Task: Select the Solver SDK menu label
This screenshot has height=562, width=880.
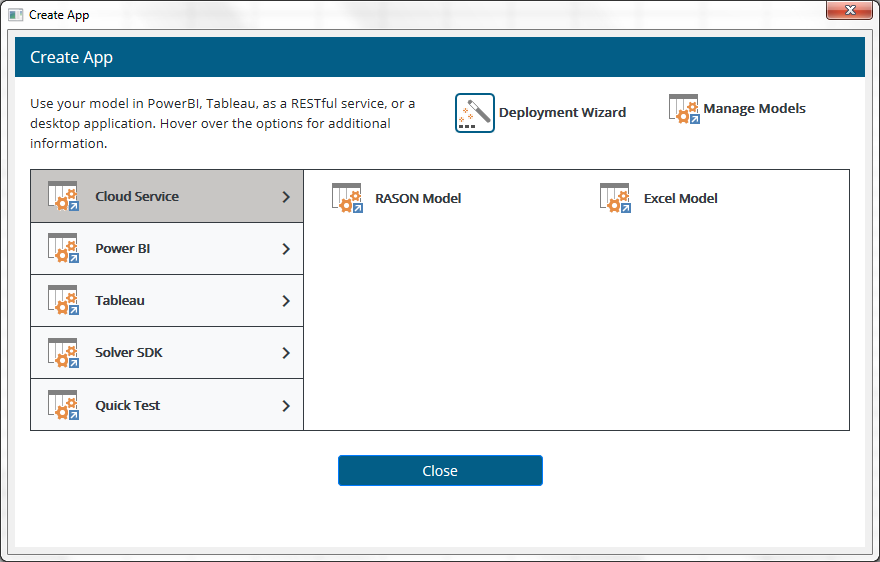Action: pos(129,353)
